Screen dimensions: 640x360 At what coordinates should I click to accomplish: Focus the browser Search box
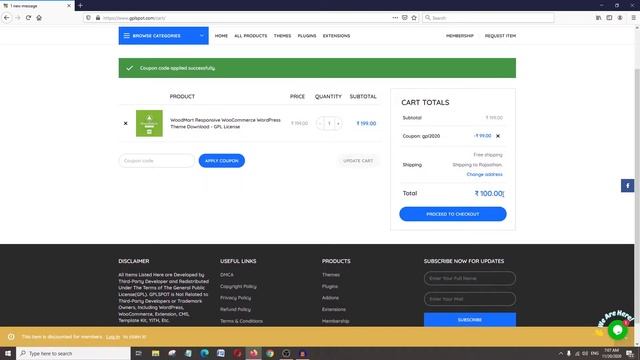488,18
